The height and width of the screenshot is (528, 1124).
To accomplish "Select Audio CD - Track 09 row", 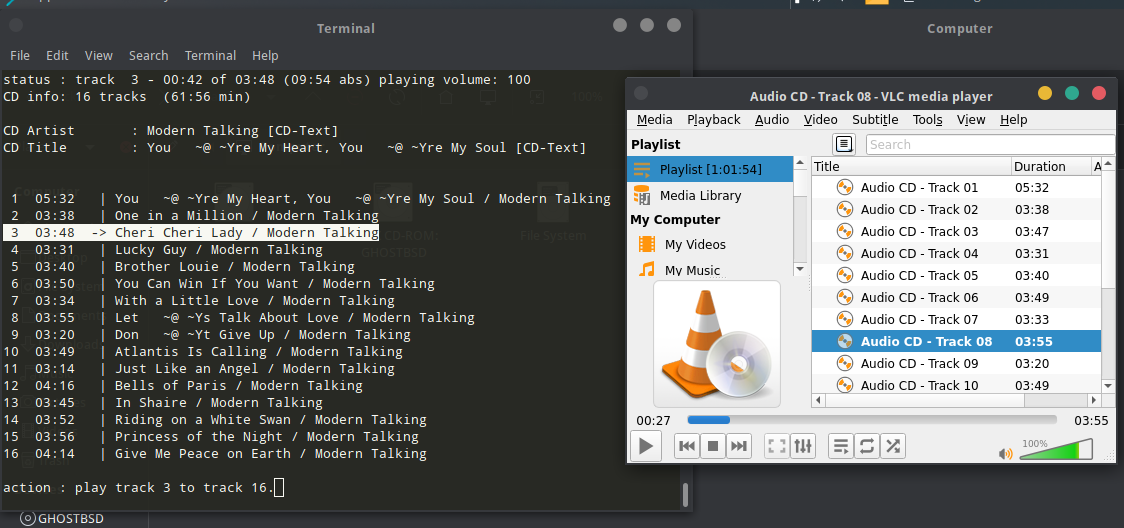I will (x=956, y=363).
